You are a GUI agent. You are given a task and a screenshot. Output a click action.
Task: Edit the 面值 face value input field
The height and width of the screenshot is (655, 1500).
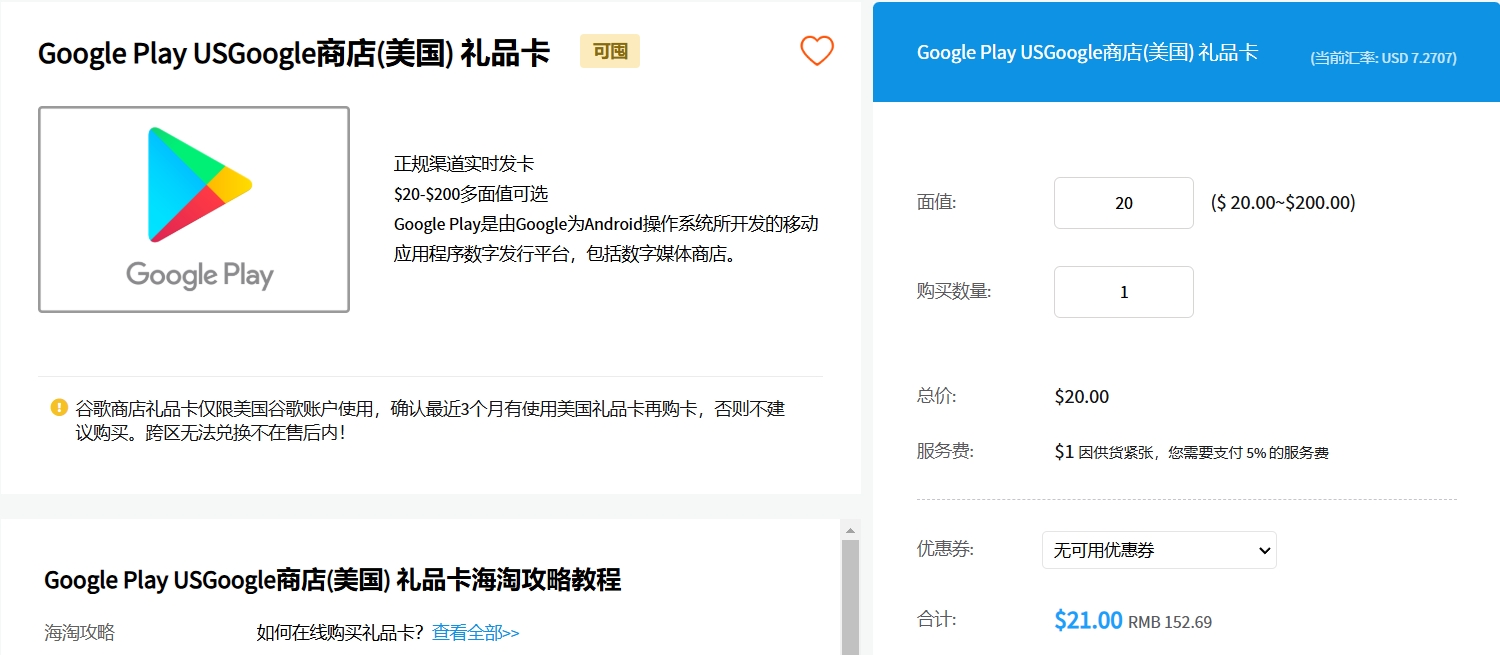click(x=1124, y=203)
